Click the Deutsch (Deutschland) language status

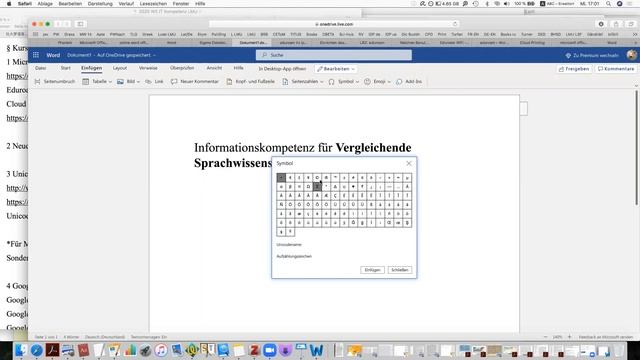[x=105, y=337]
